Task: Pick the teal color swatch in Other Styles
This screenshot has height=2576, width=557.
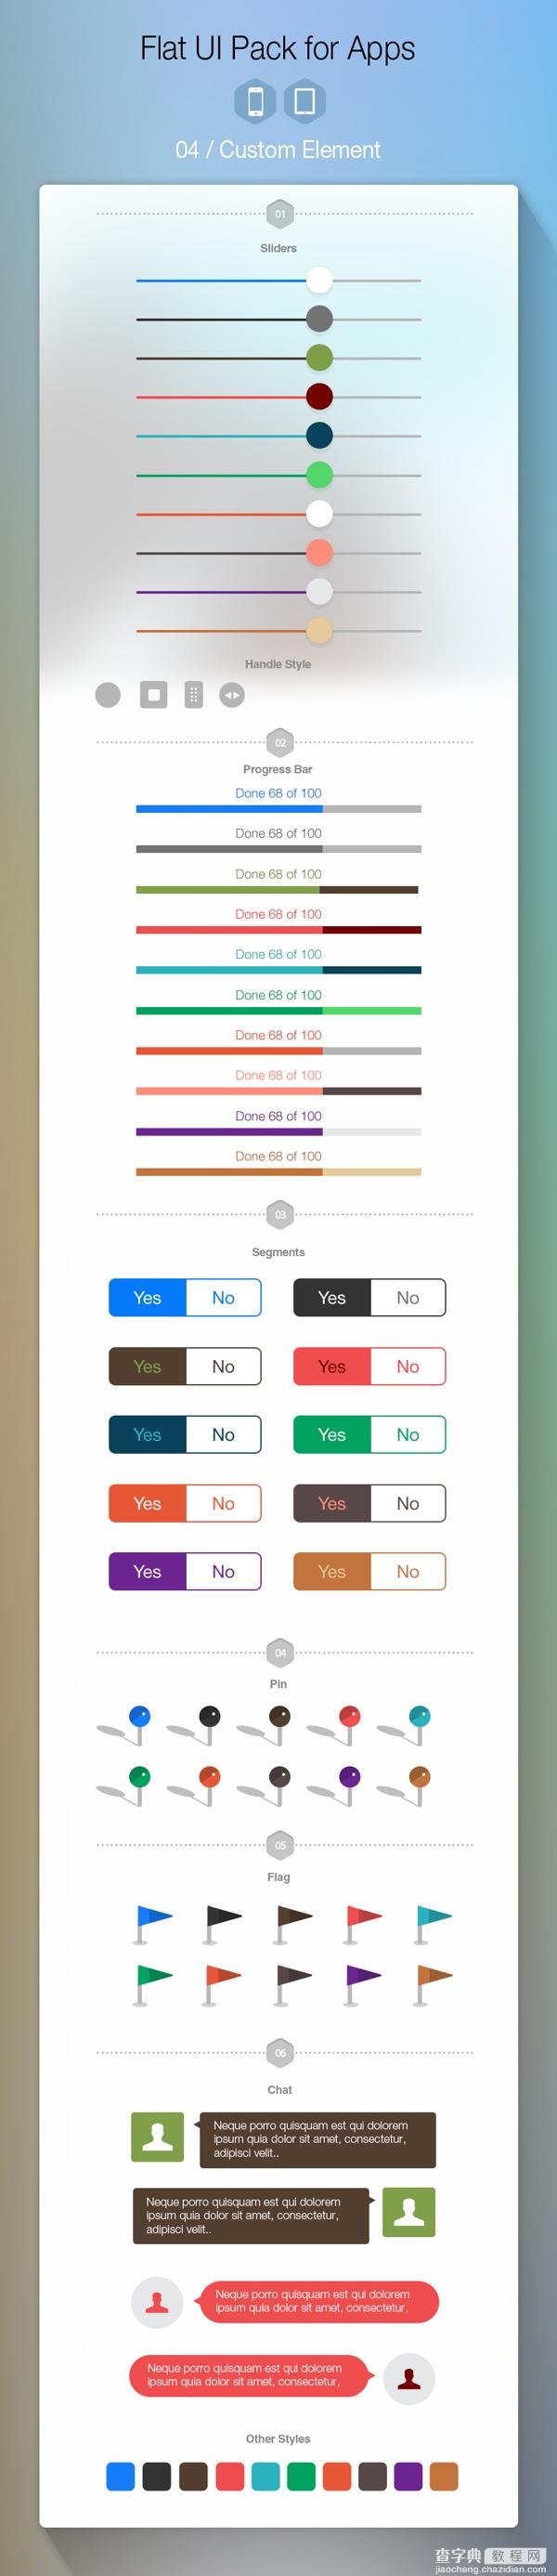Action: tap(265, 2476)
